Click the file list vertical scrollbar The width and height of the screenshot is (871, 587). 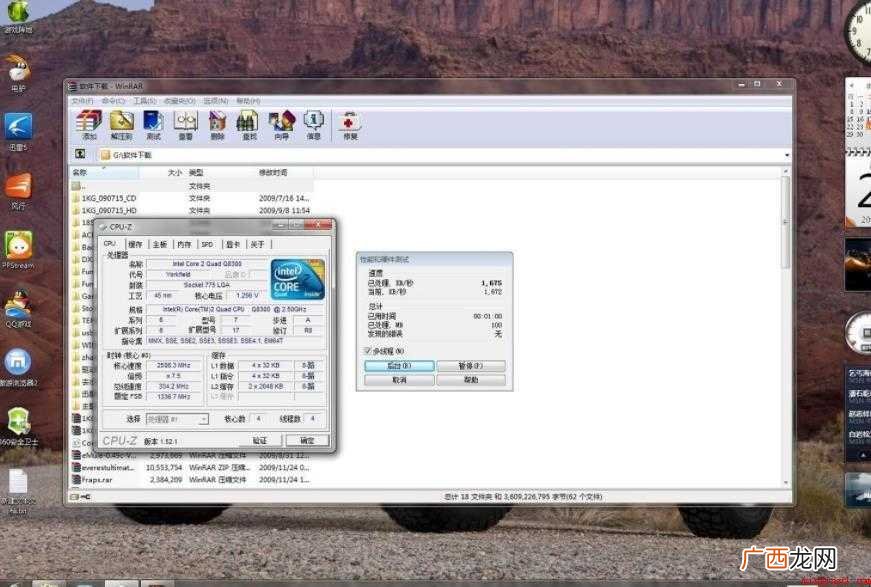pos(785,328)
